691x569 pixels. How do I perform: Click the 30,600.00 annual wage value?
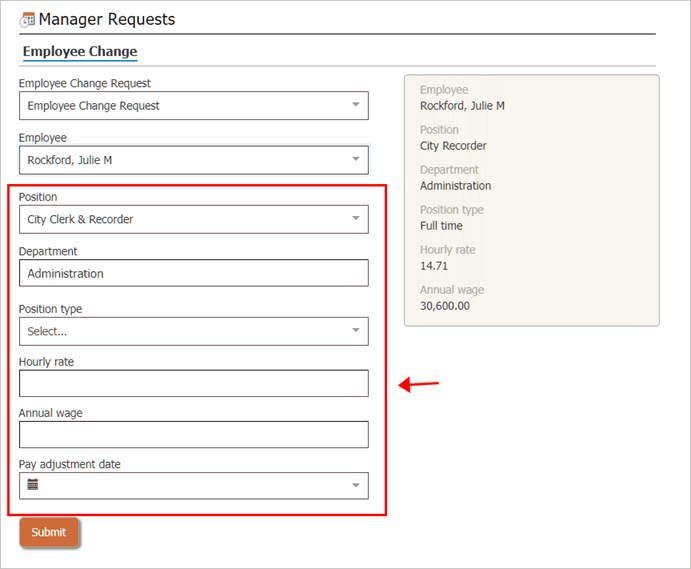444,306
